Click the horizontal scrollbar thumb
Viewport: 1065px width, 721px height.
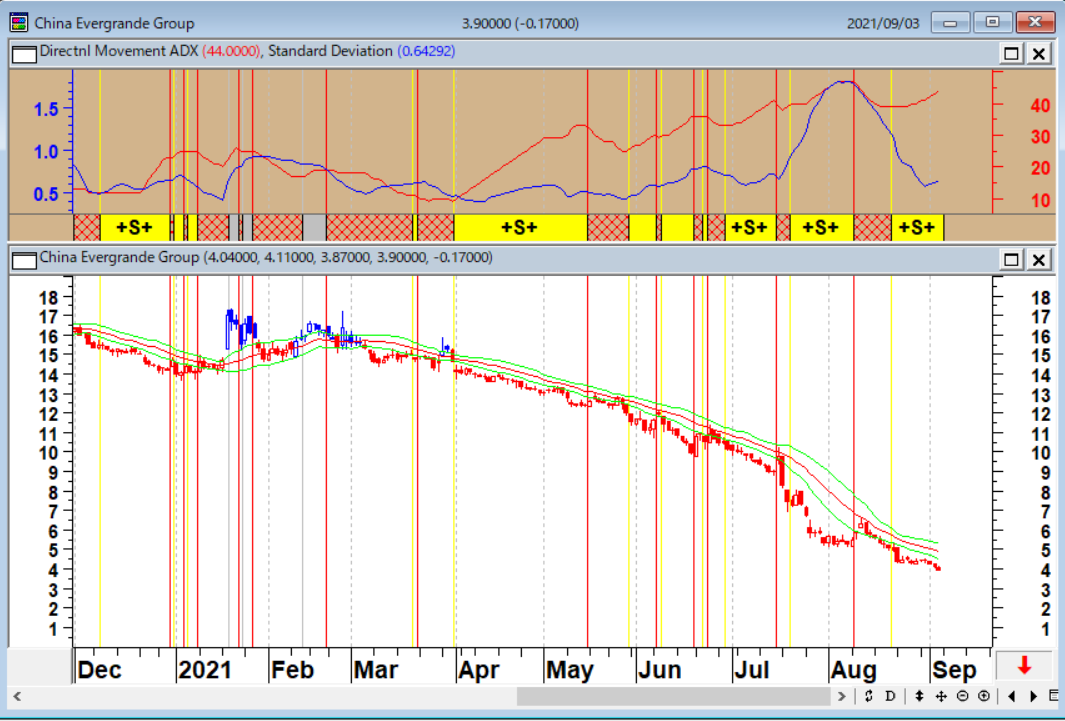(674, 696)
